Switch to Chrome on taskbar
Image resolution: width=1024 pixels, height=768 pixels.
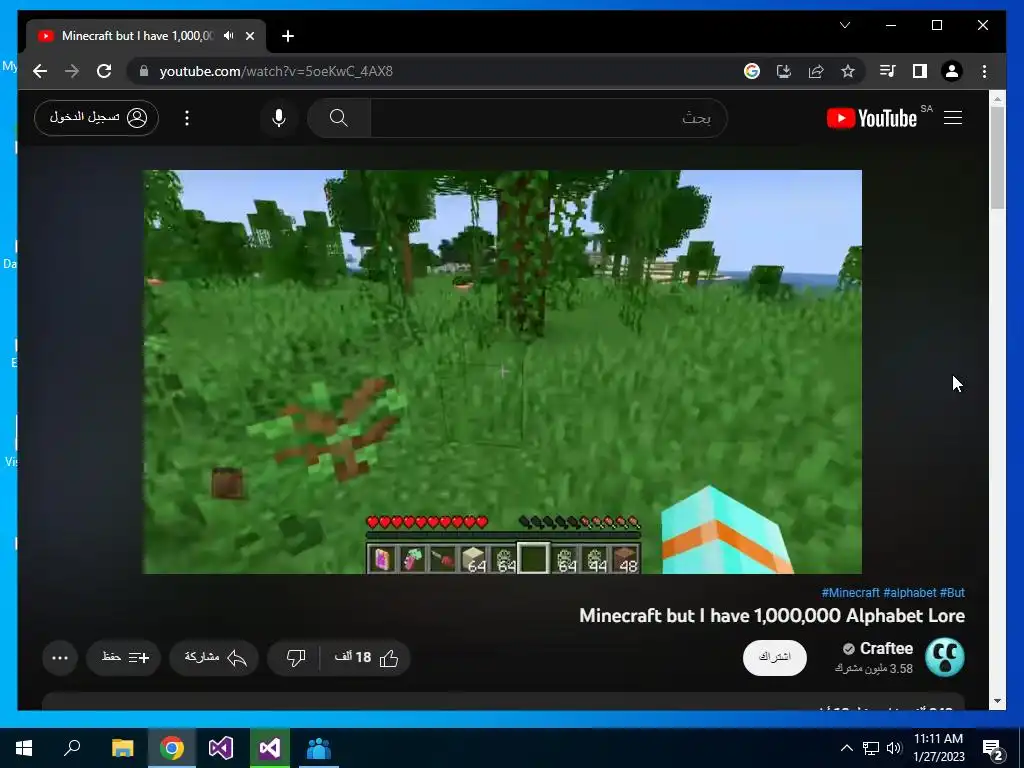click(172, 748)
